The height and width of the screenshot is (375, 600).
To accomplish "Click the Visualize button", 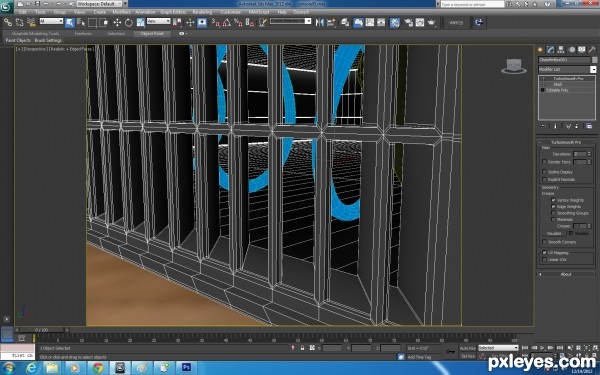I will point(554,233).
